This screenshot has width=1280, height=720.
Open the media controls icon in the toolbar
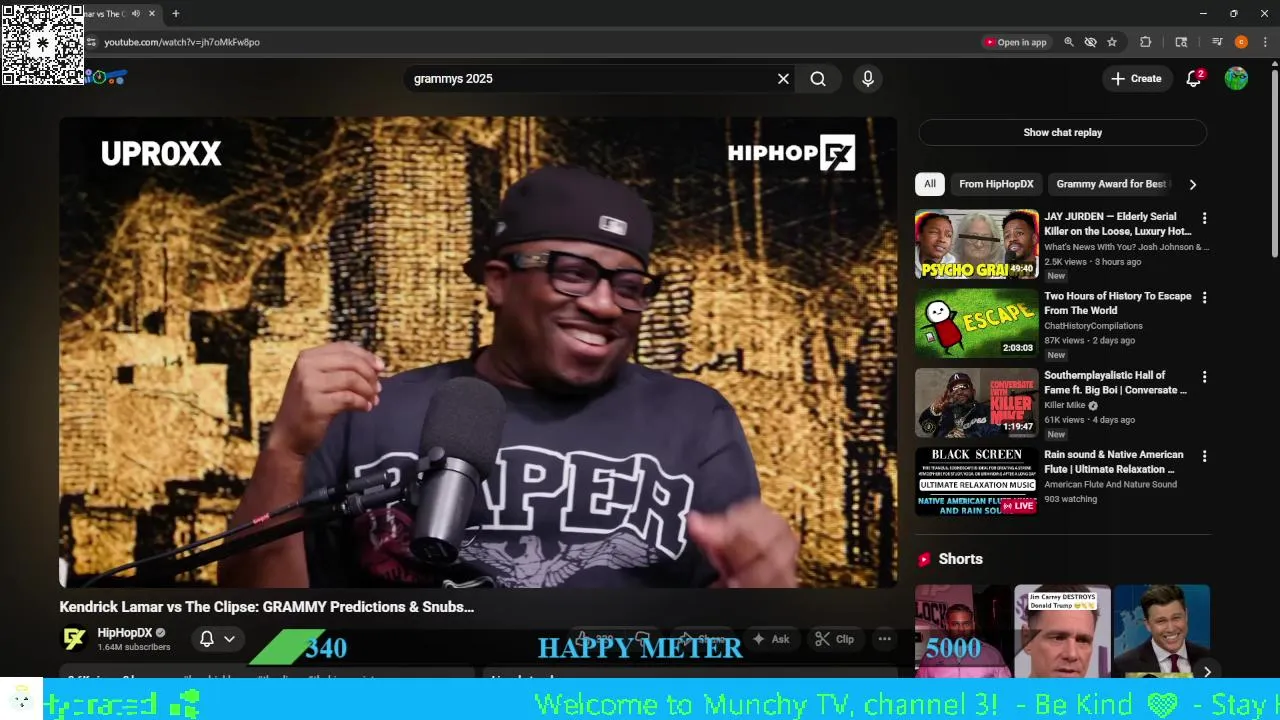(x=1217, y=42)
